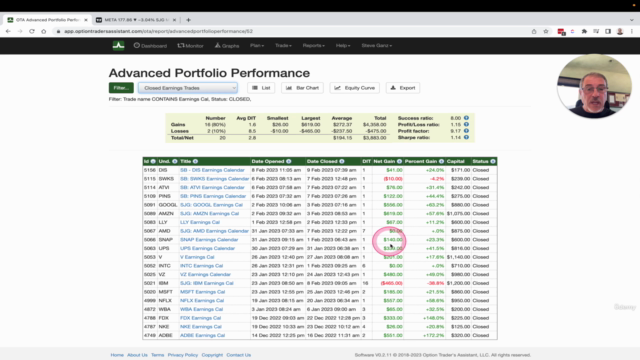Open ADBE Earnings Cal trade
640x360 pixels.
[x=202, y=335]
